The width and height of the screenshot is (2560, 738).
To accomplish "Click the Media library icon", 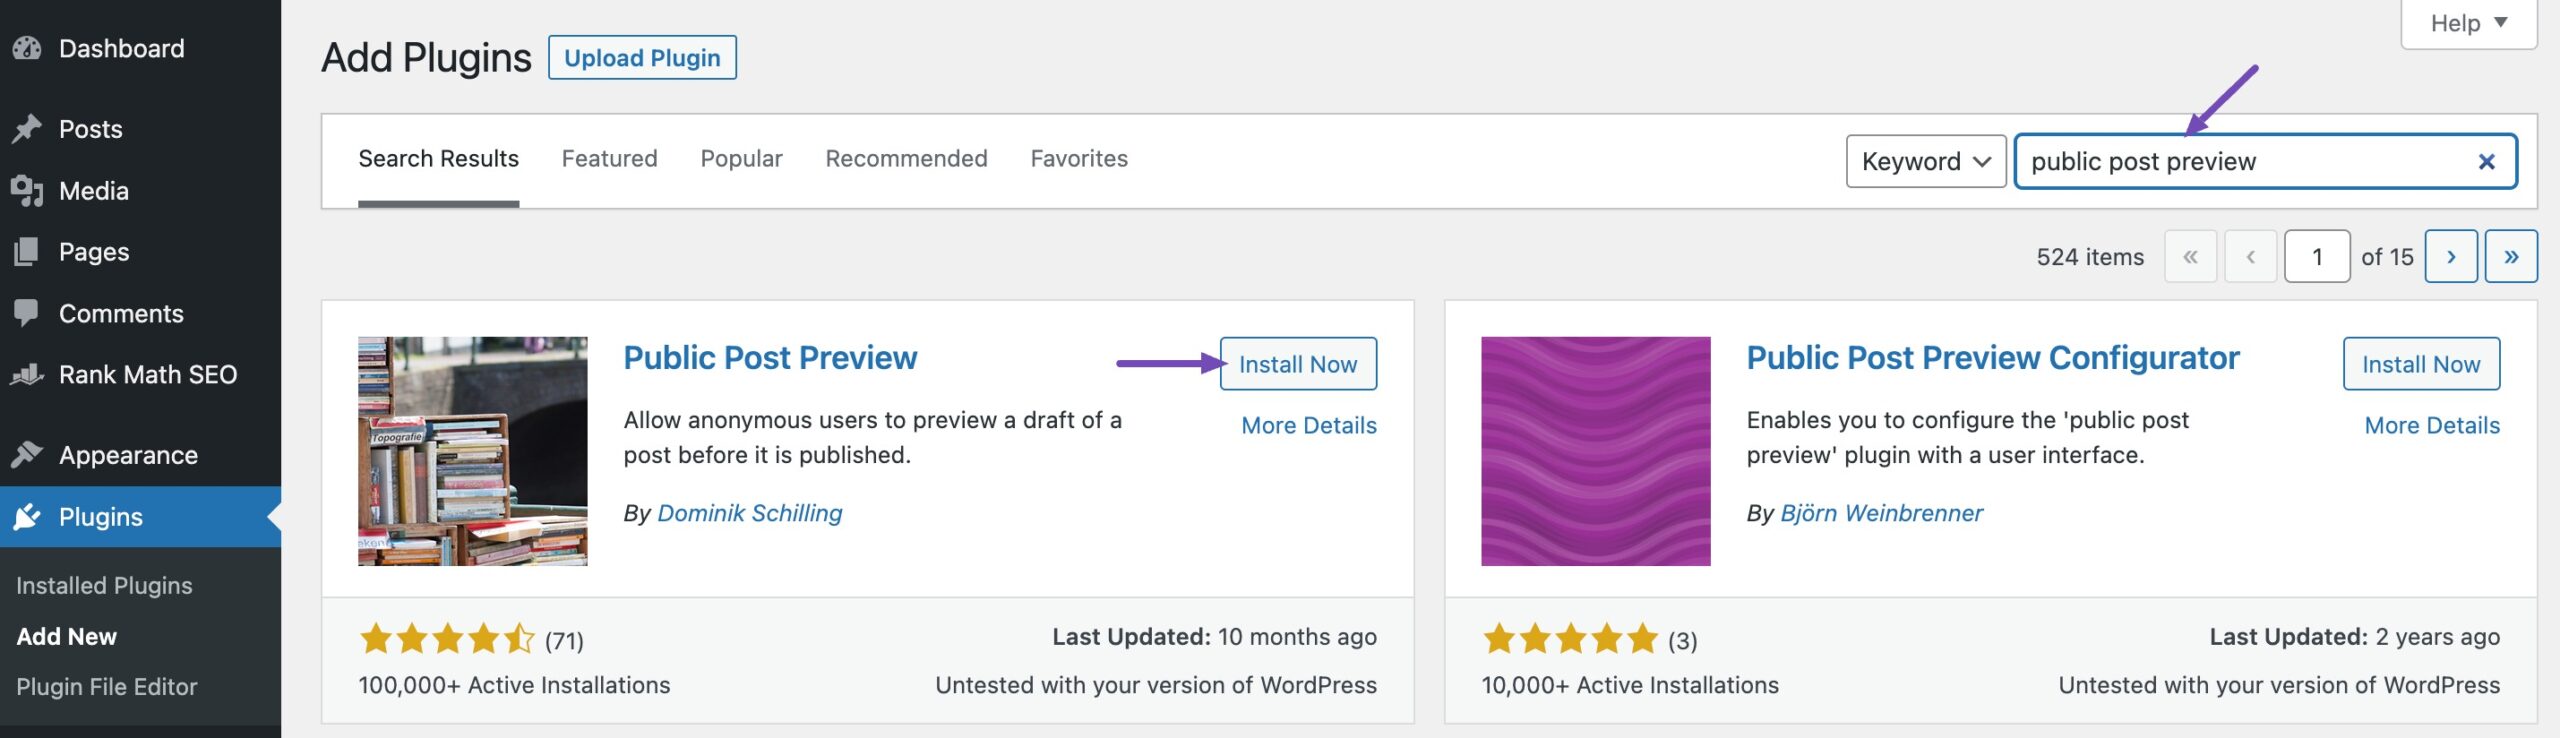I will pyautogui.click(x=27, y=190).
